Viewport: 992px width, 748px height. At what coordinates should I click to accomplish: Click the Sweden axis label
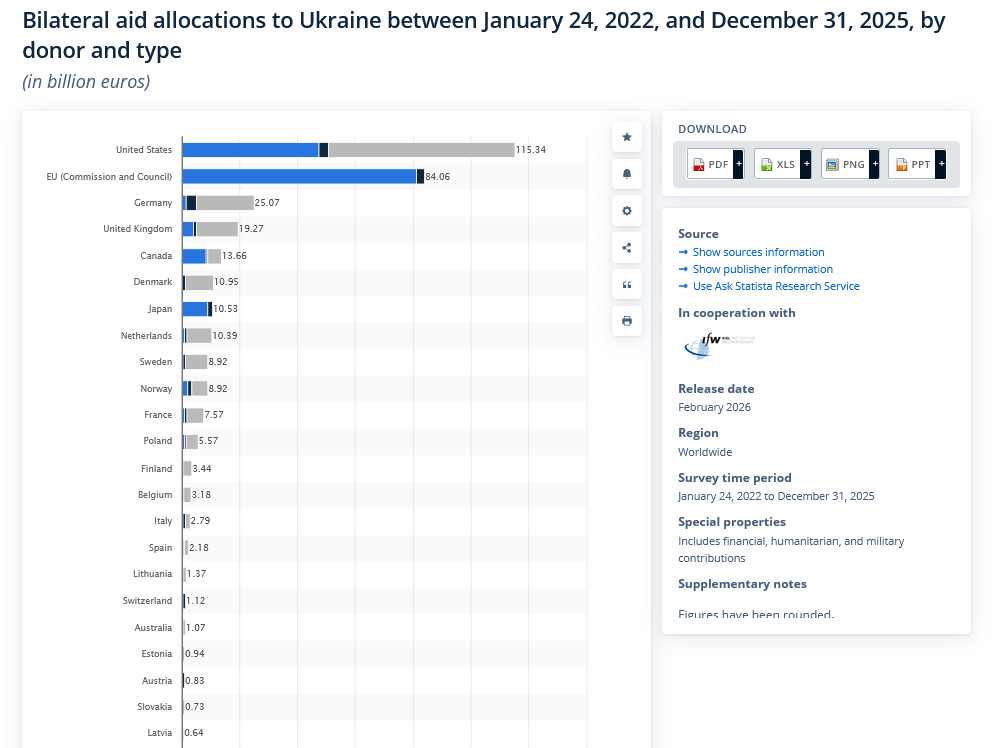pos(156,362)
